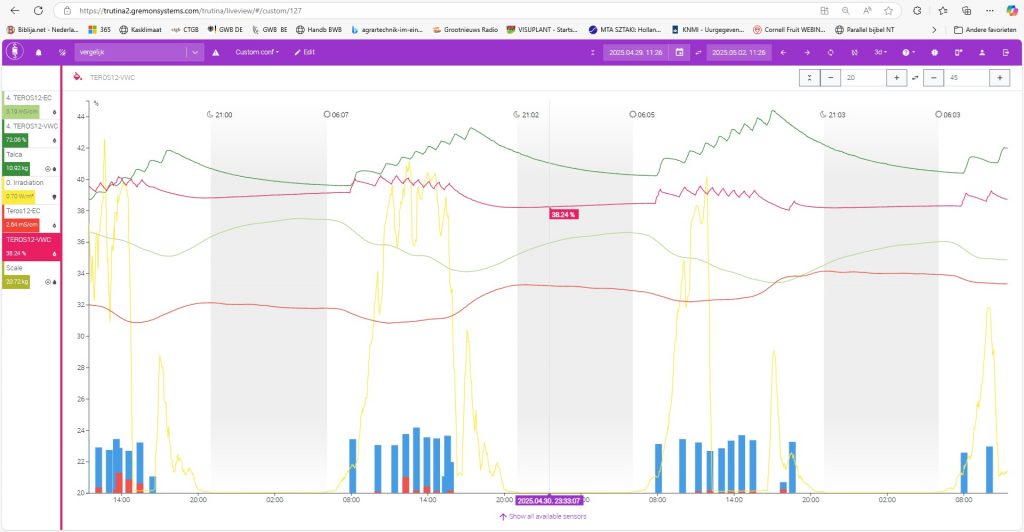
Task: Open the Andere favorieten folder
Action: click(x=985, y=30)
